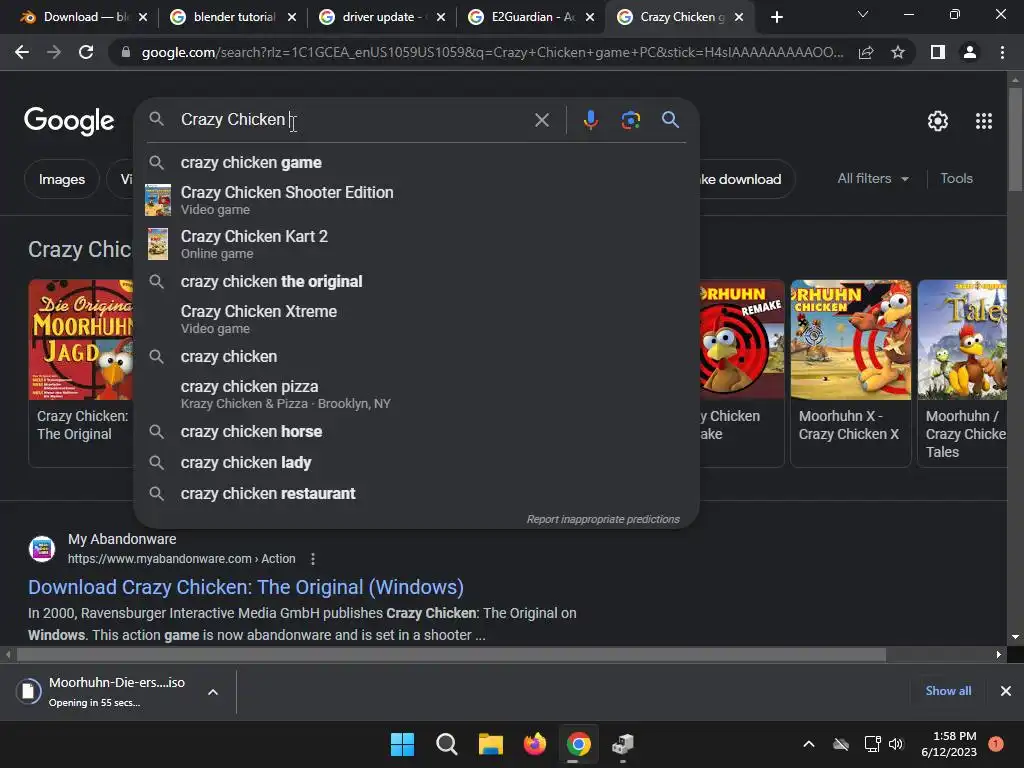Search by image with Google Lens icon
This screenshot has width=1024, height=768.
click(630, 120)
